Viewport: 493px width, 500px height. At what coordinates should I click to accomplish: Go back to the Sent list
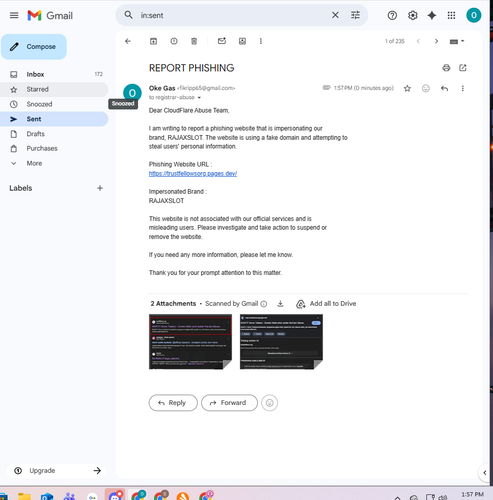click(x=128, y=41)
